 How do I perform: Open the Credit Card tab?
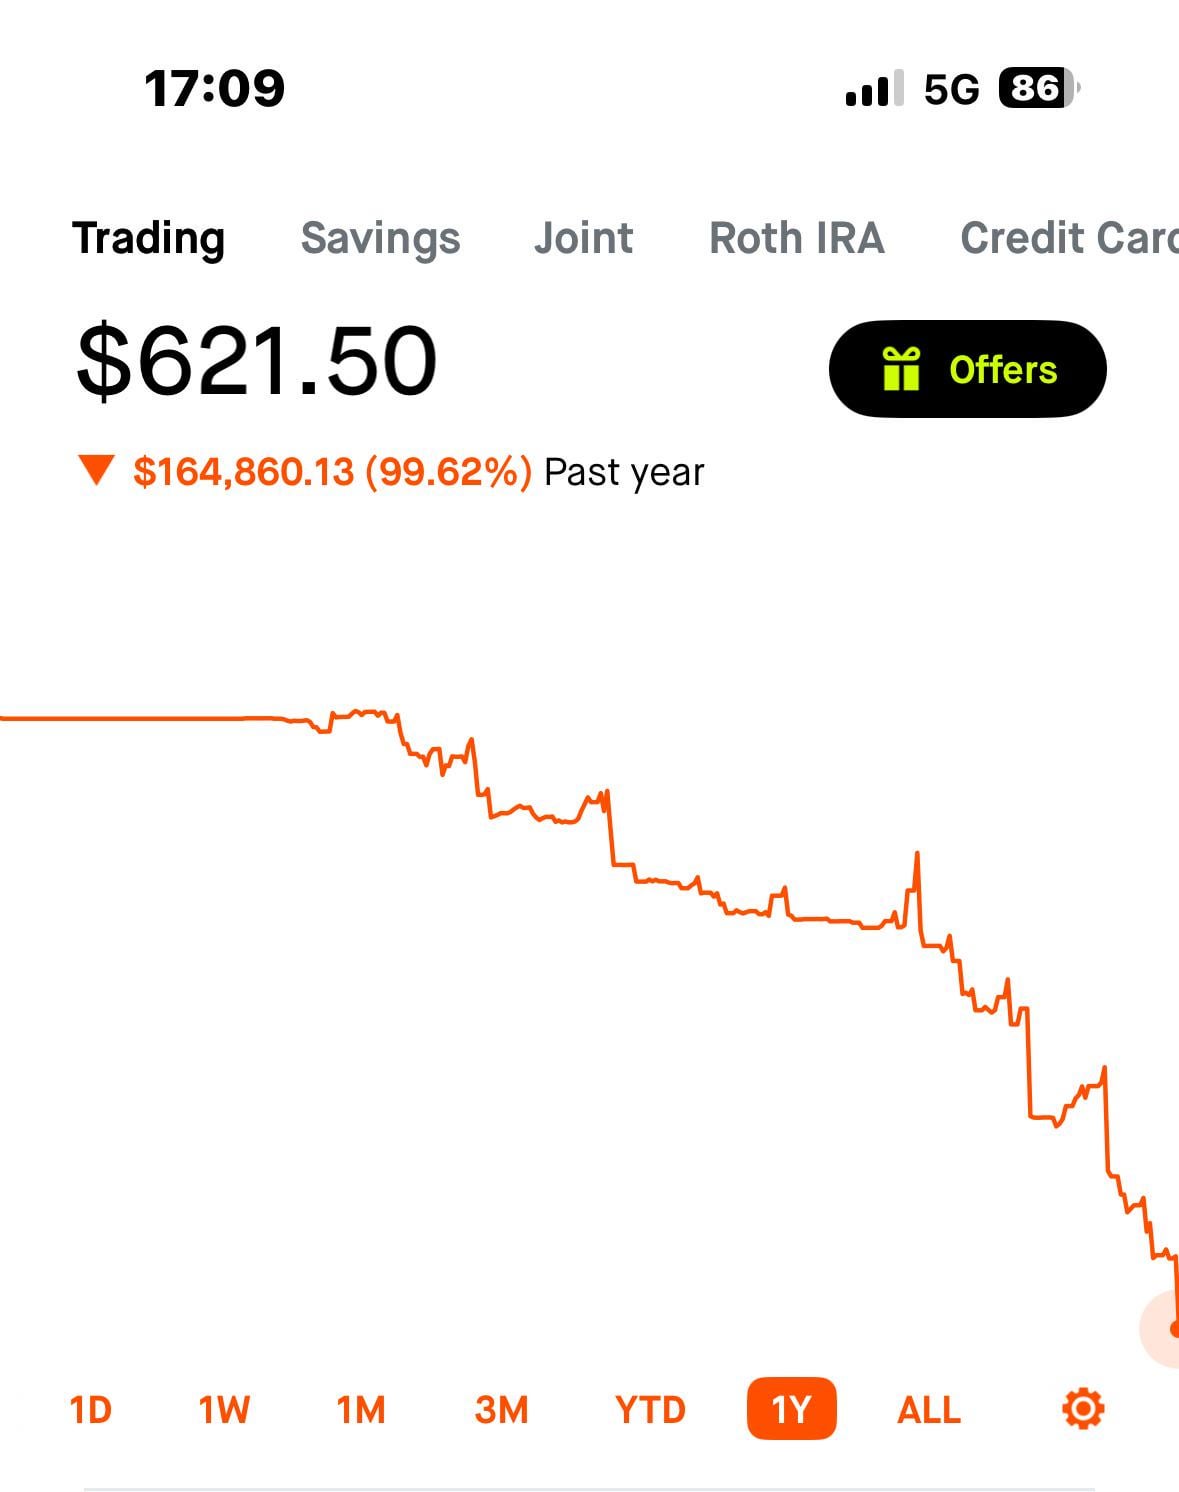[1068, 239]
